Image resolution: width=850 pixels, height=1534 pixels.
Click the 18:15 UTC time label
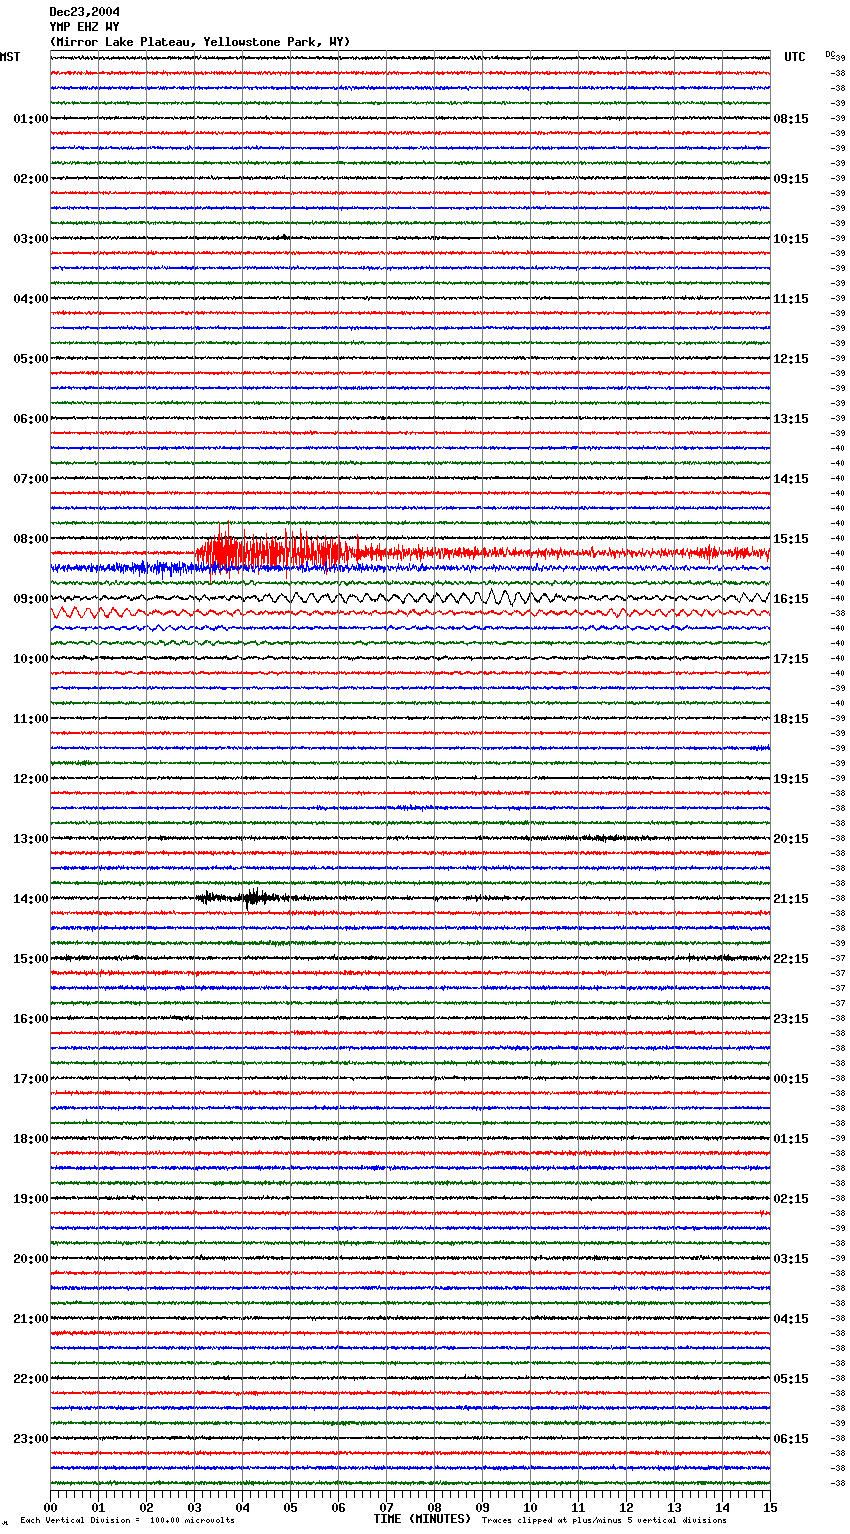pos(791,719)
